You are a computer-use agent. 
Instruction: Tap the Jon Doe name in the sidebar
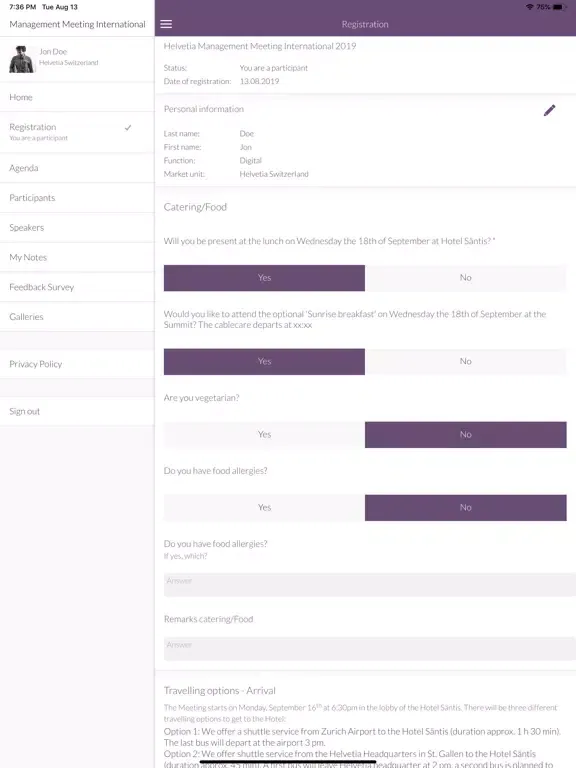tap(53, 51)
